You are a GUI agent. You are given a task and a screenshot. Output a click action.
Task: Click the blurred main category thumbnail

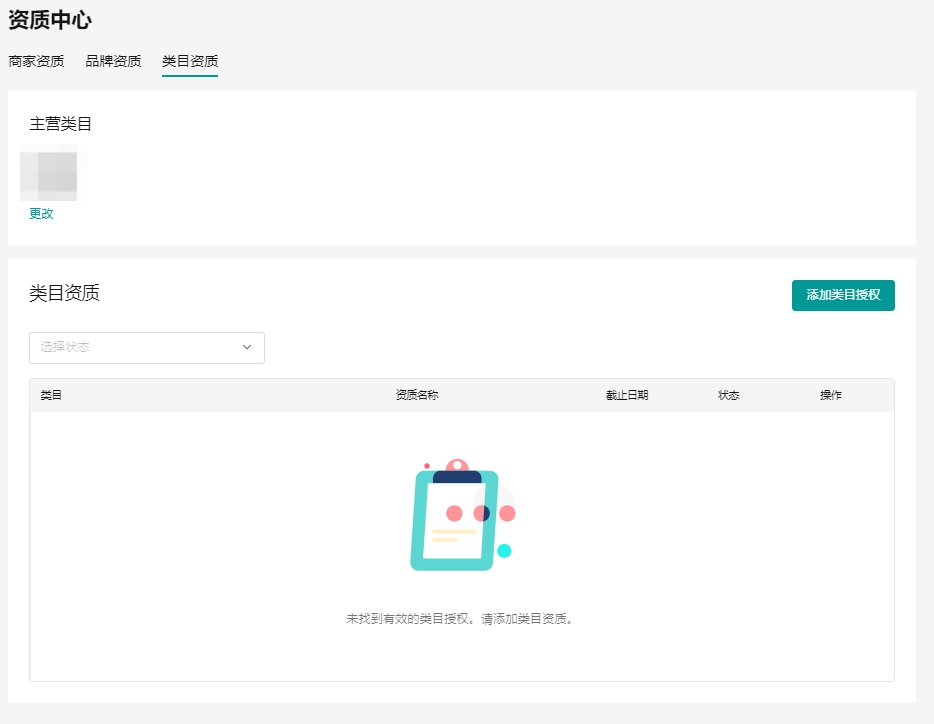[54, 173]
